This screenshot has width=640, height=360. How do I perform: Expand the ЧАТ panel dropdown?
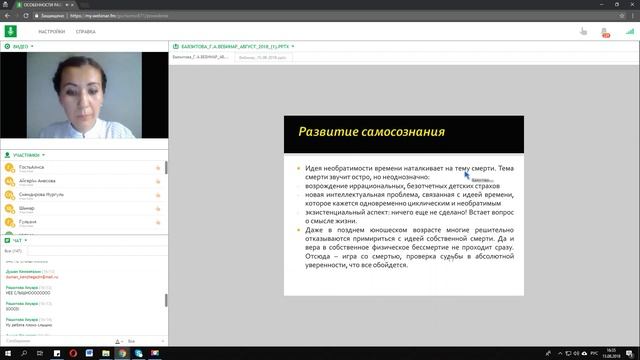tap(26, 240)
